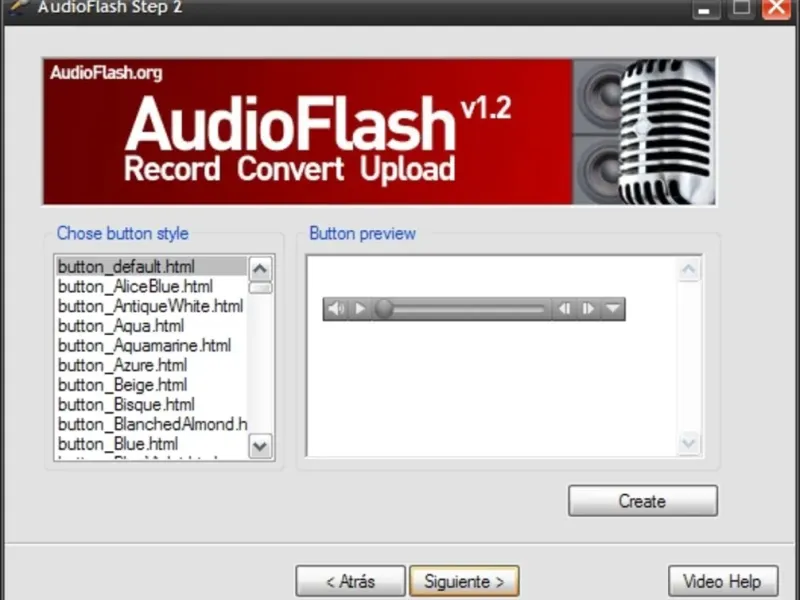
Task: Click the style list scrollbar thumb
Action: tap(260, 288)
